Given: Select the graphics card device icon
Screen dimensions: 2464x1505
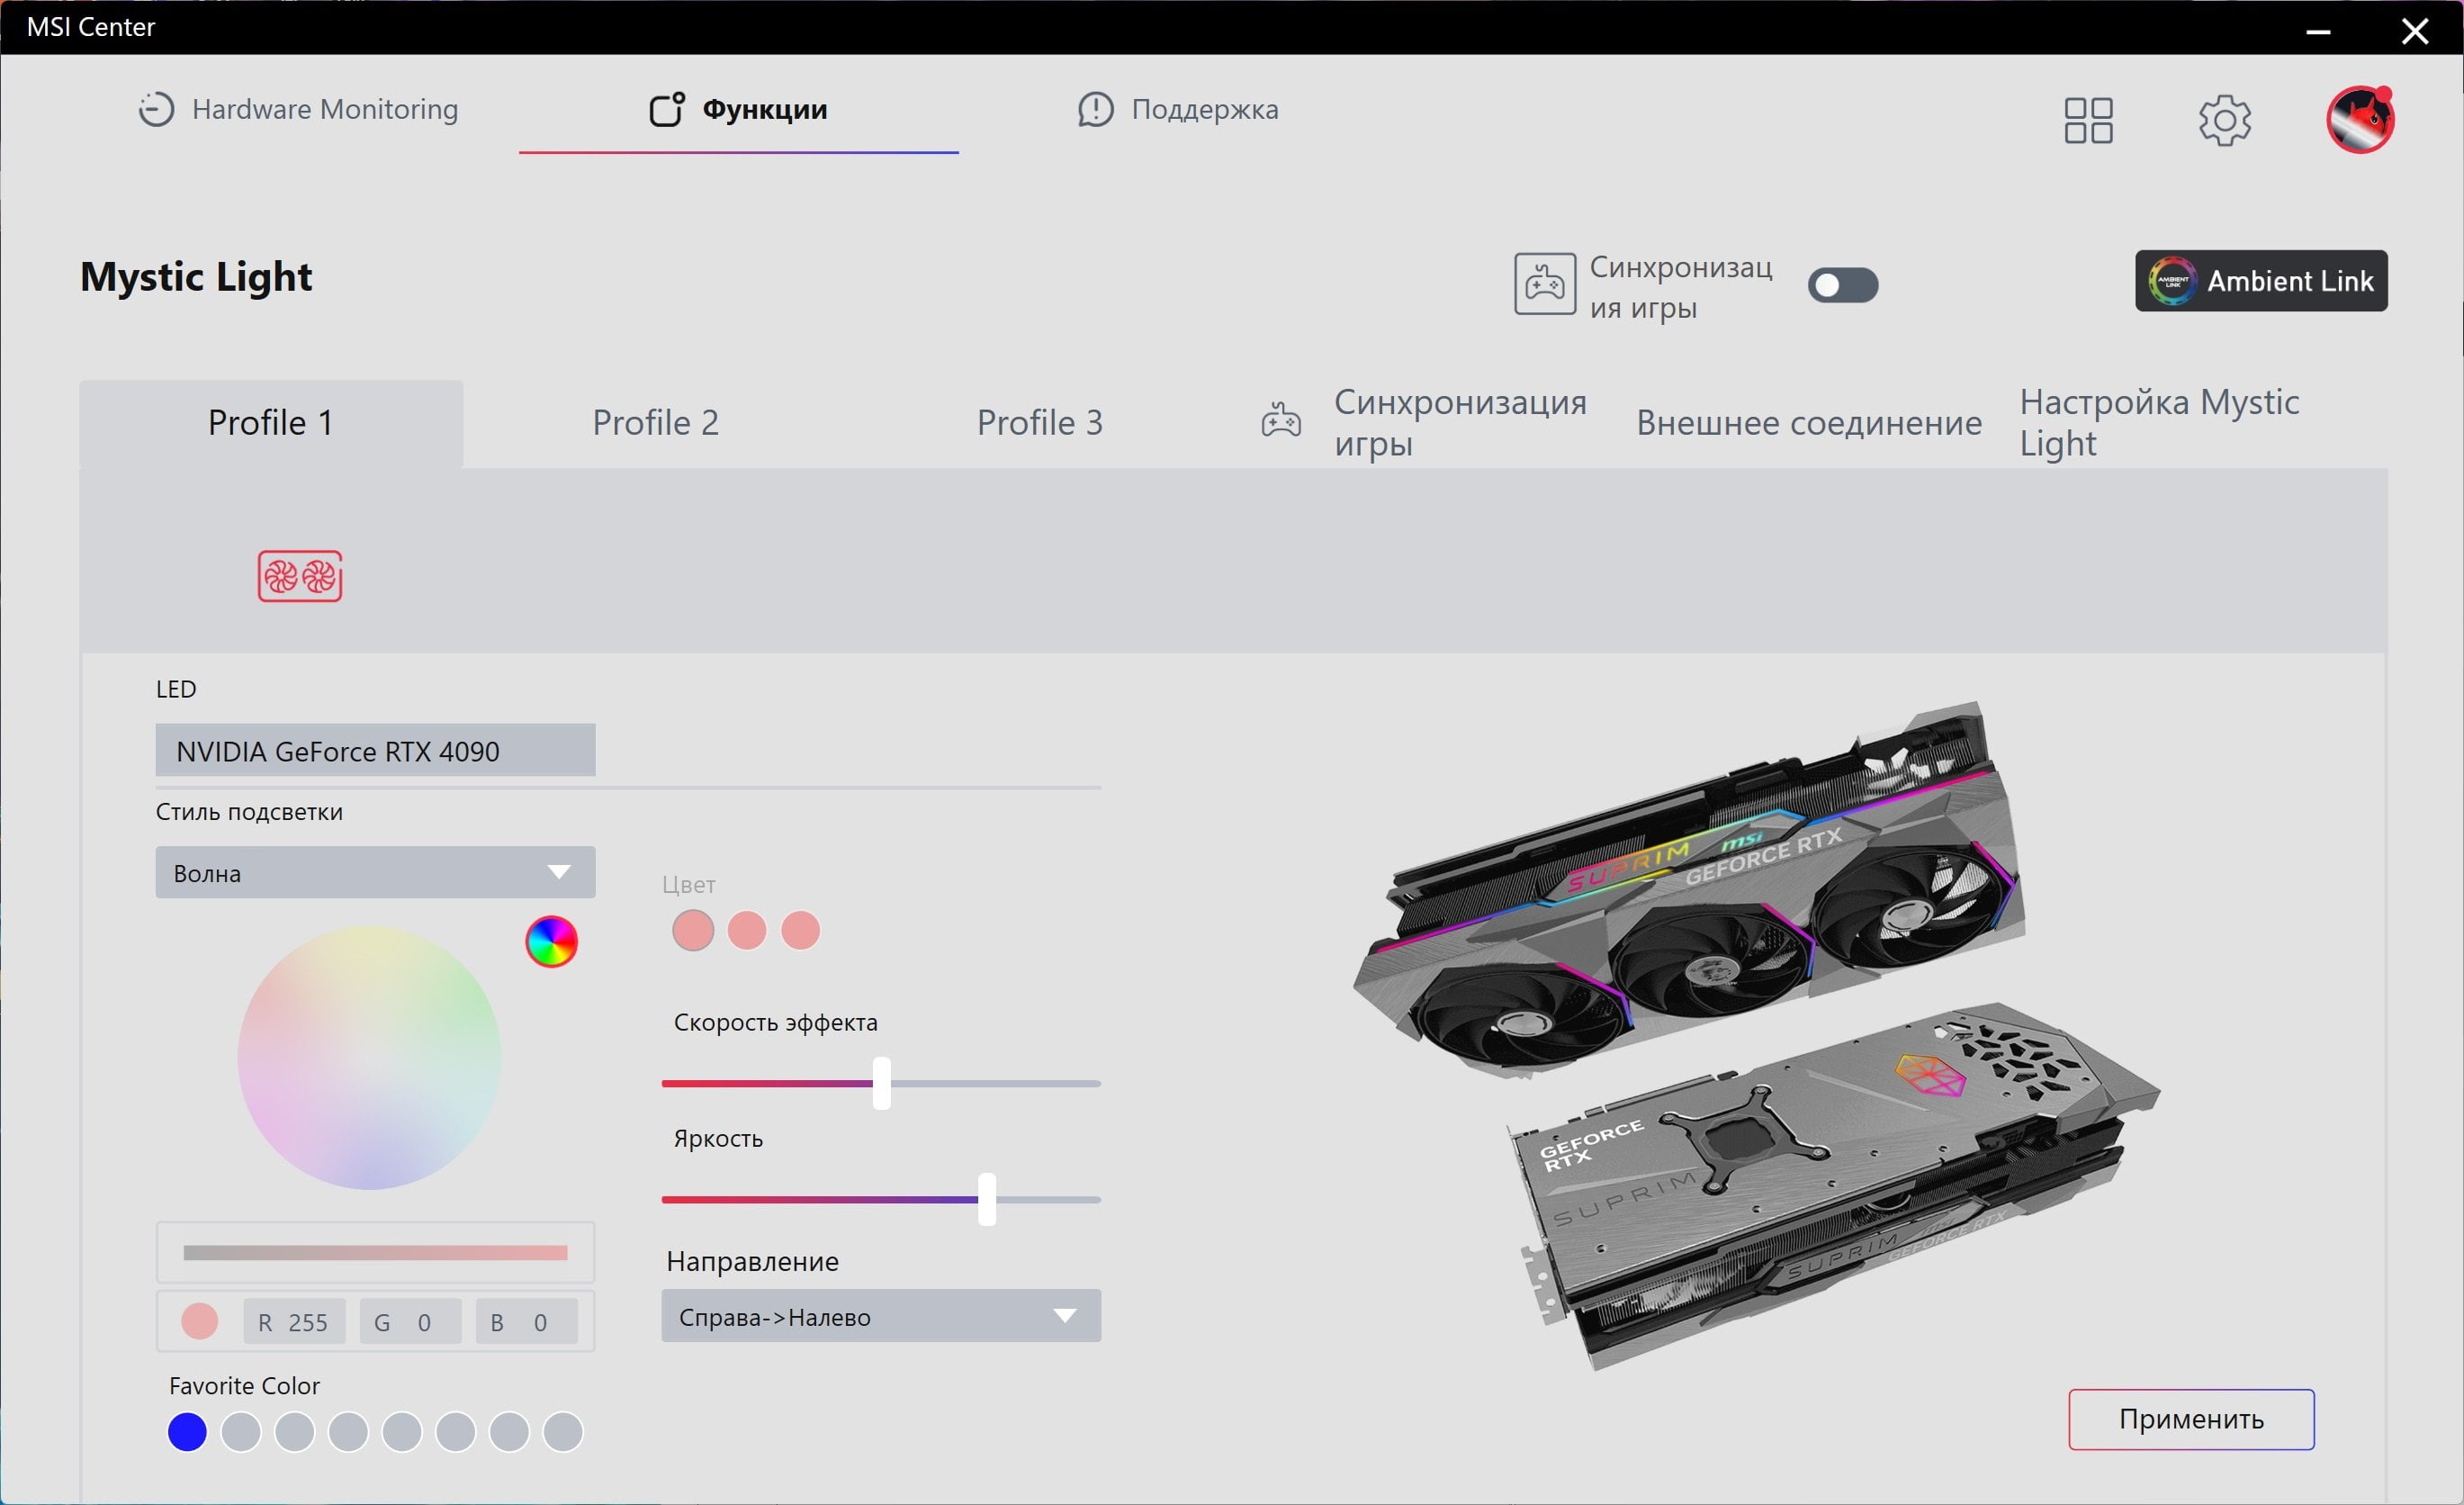Looking at the screenshot, I should (x=300, y=576).
